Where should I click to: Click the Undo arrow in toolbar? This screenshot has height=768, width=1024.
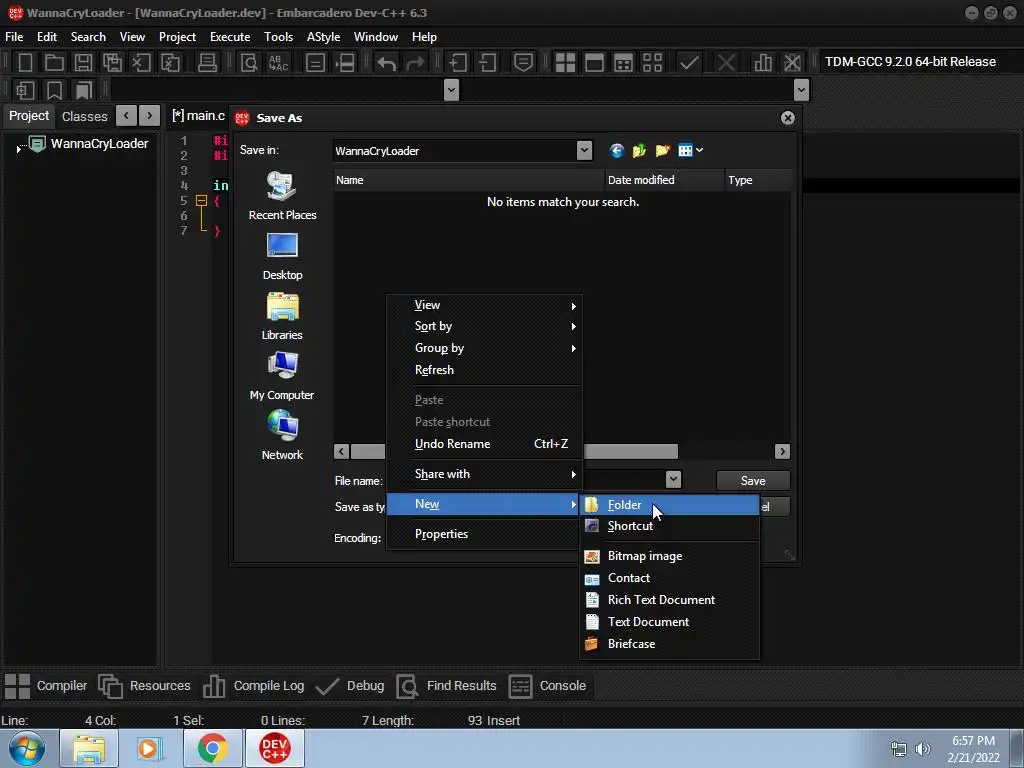[x=387, y=63]
